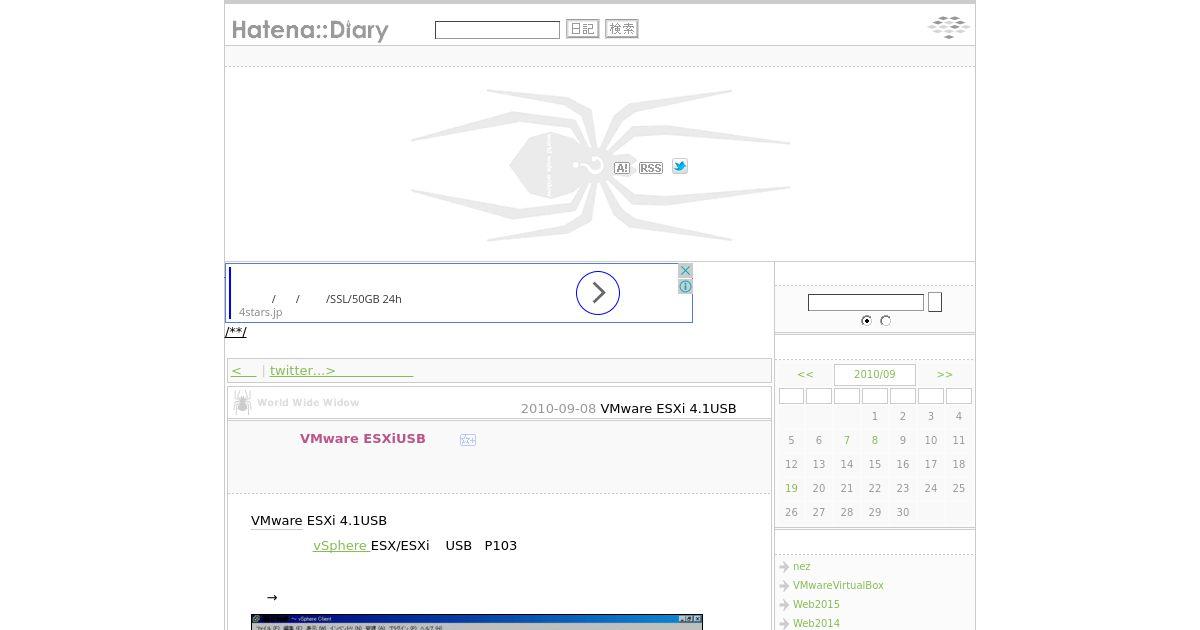Open the 2010-09-08 date link
This screenshot has height=630, width=1200.
558,408
